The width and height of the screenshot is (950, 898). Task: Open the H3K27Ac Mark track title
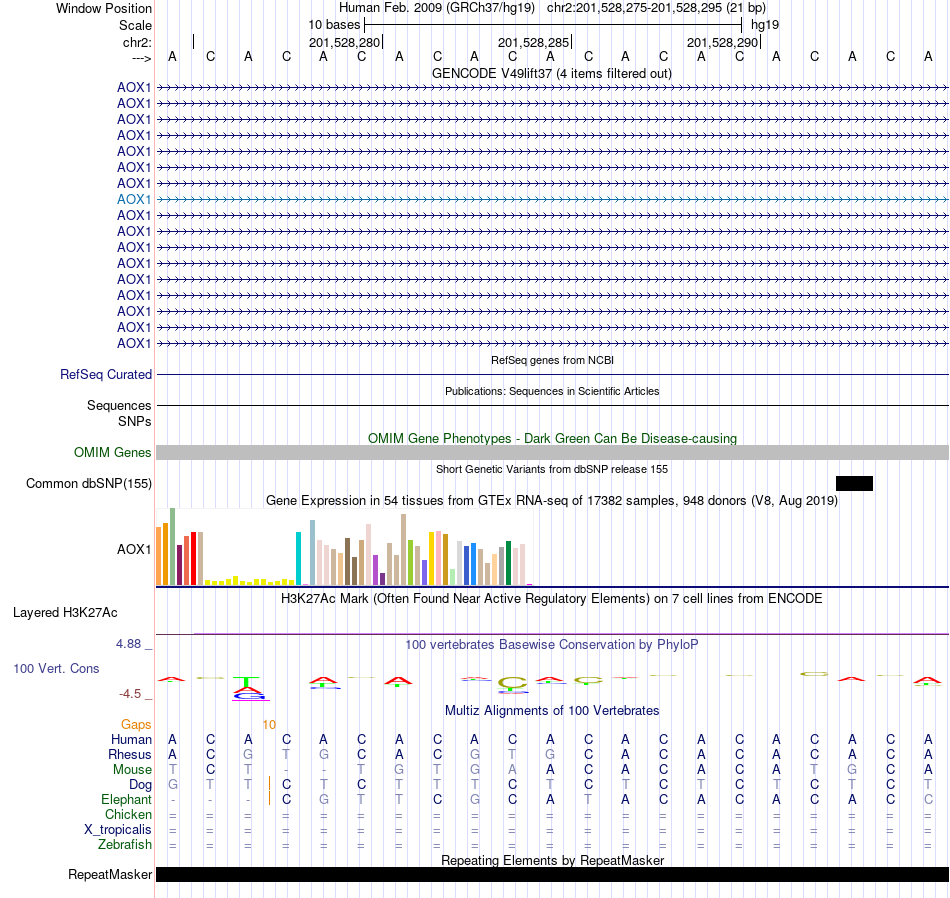tap(552, 599)
